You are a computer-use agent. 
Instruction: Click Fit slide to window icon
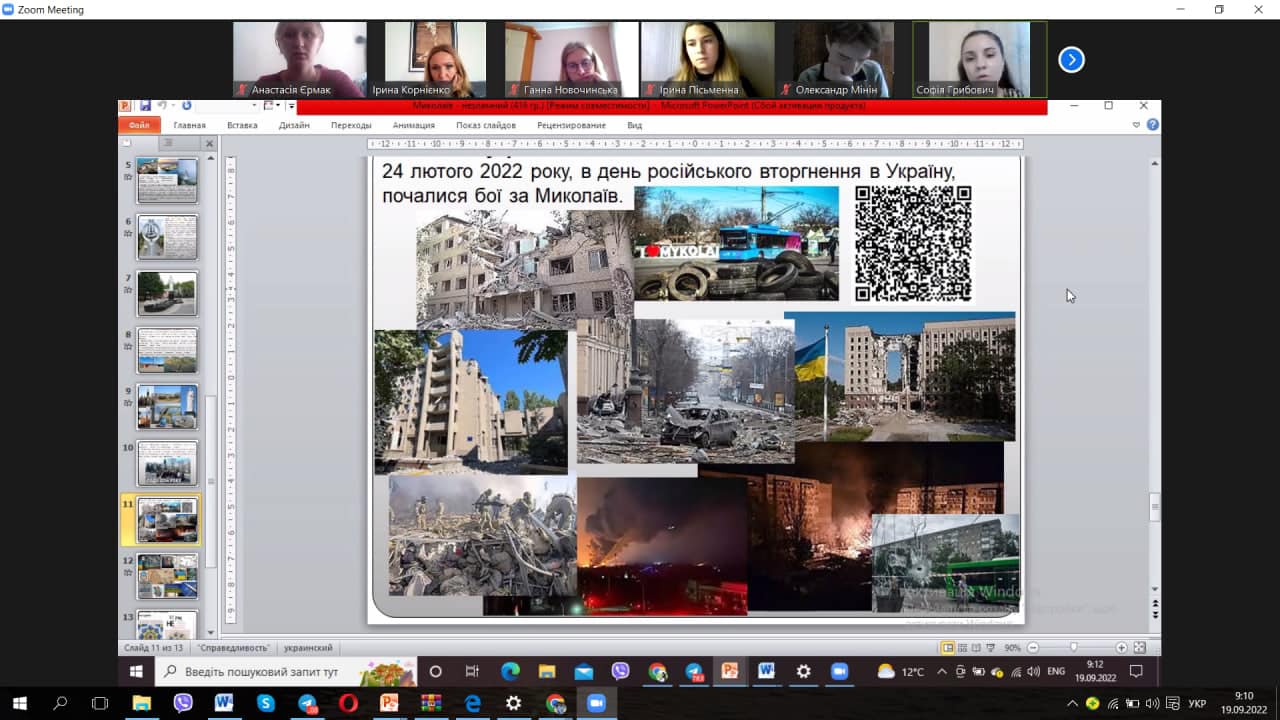(1139, 648)
